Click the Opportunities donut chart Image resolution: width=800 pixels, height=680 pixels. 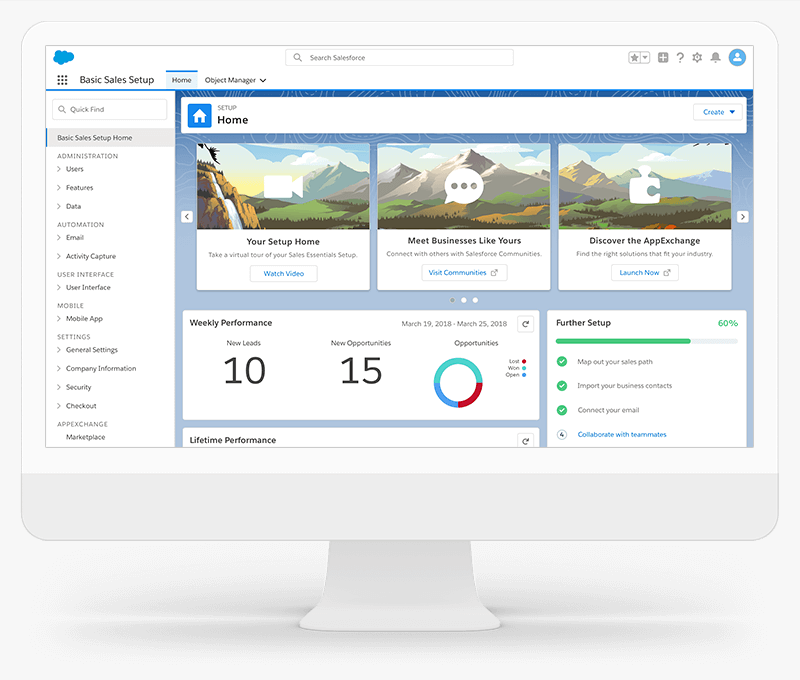click(458, 383)
